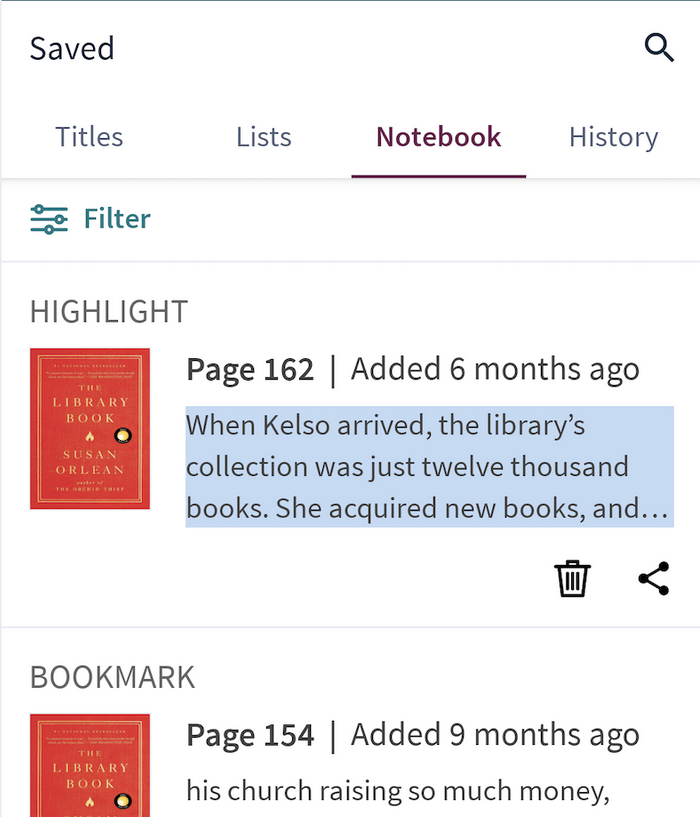This screenshot has width=700, height=818.
Task: Open the 'his church raising so much money' excerpt
Action: (398, 791)
